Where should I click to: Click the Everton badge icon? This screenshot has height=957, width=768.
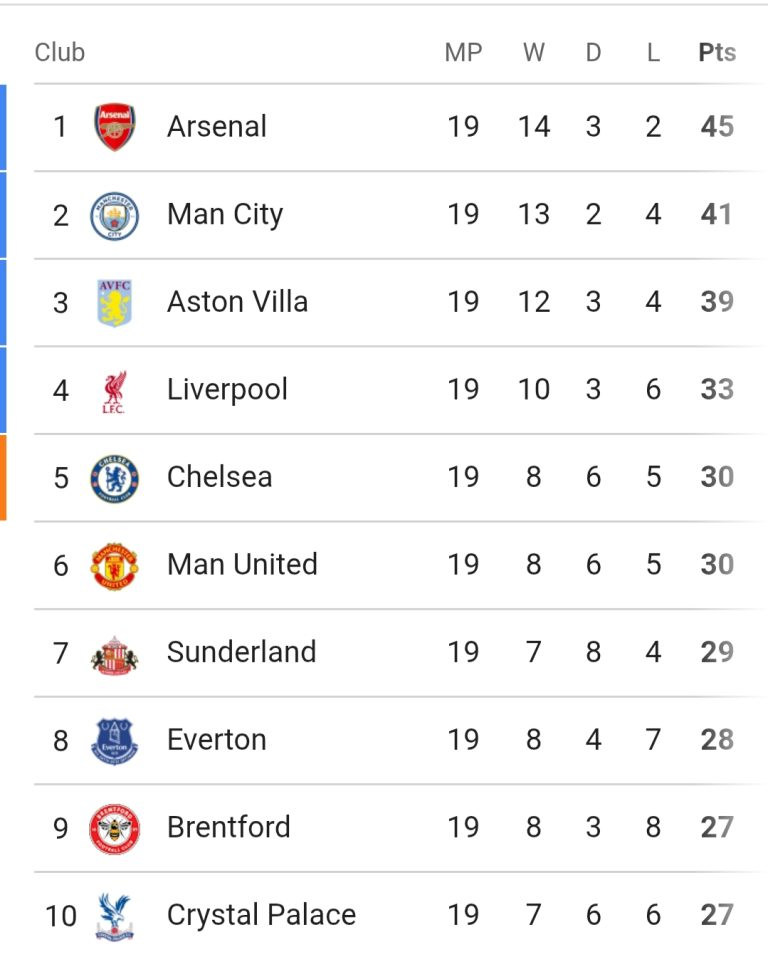(114, 740)
